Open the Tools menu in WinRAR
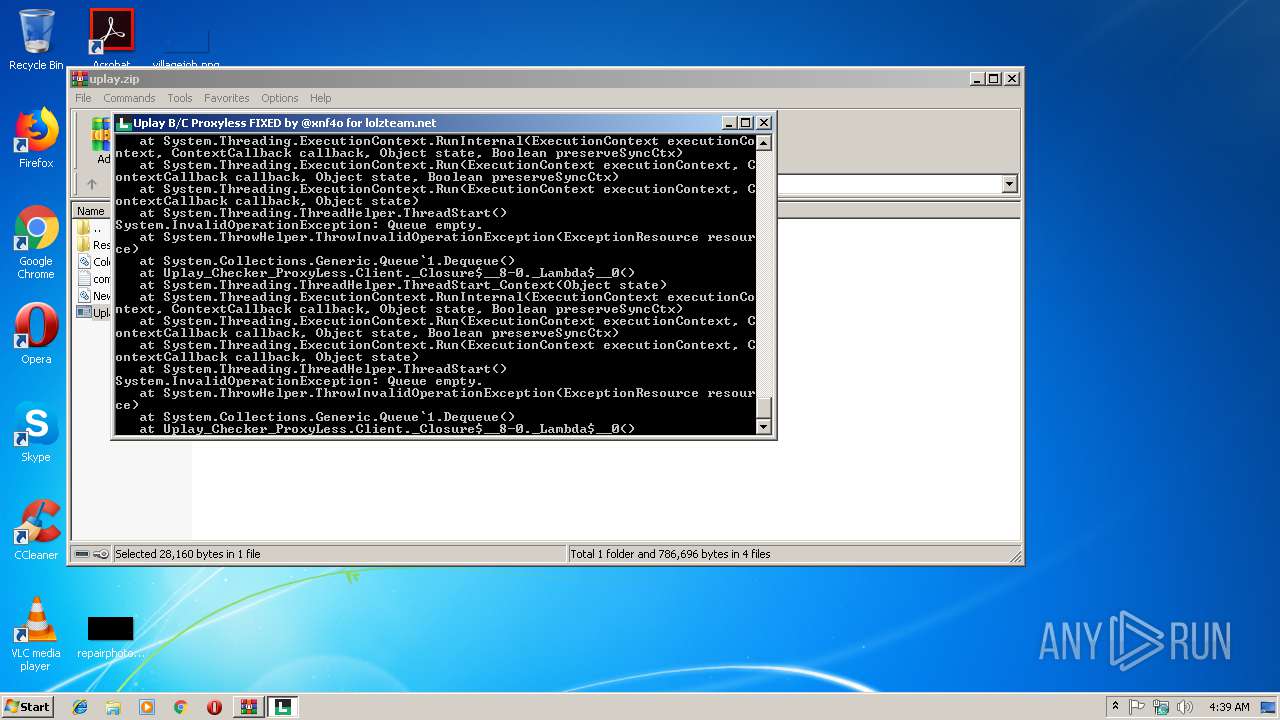Image resolution: width=1280 pixels, height=720 pixels. 180,98
